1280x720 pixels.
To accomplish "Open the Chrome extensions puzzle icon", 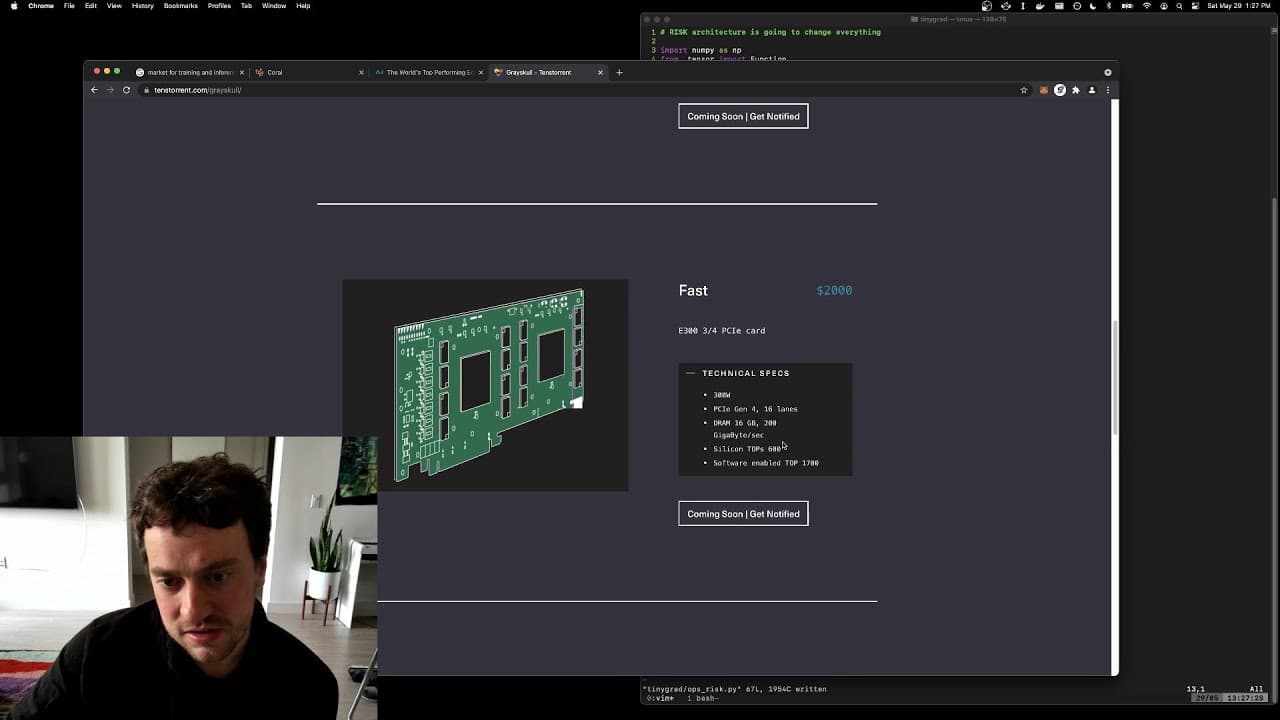I will [1076, 90].
